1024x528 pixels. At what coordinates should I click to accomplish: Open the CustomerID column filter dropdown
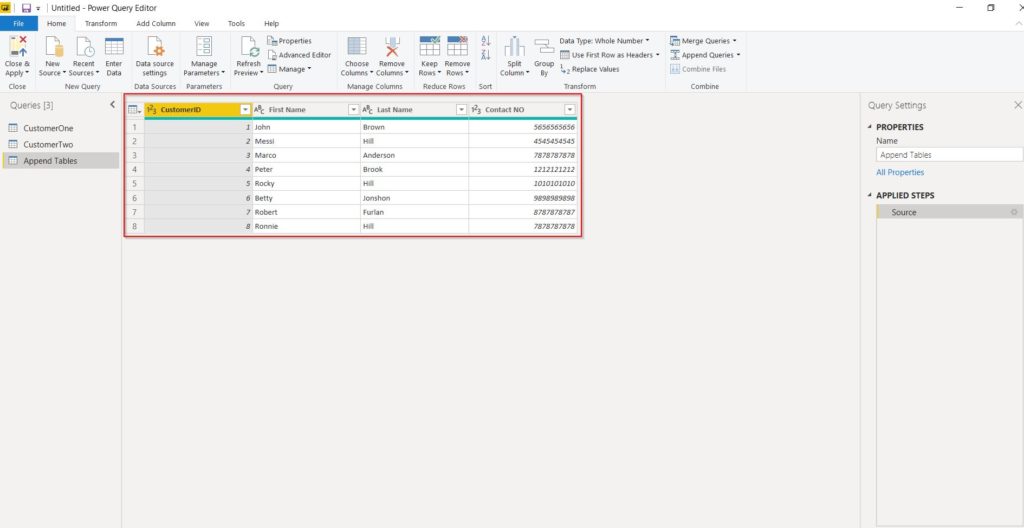point(245,110)
